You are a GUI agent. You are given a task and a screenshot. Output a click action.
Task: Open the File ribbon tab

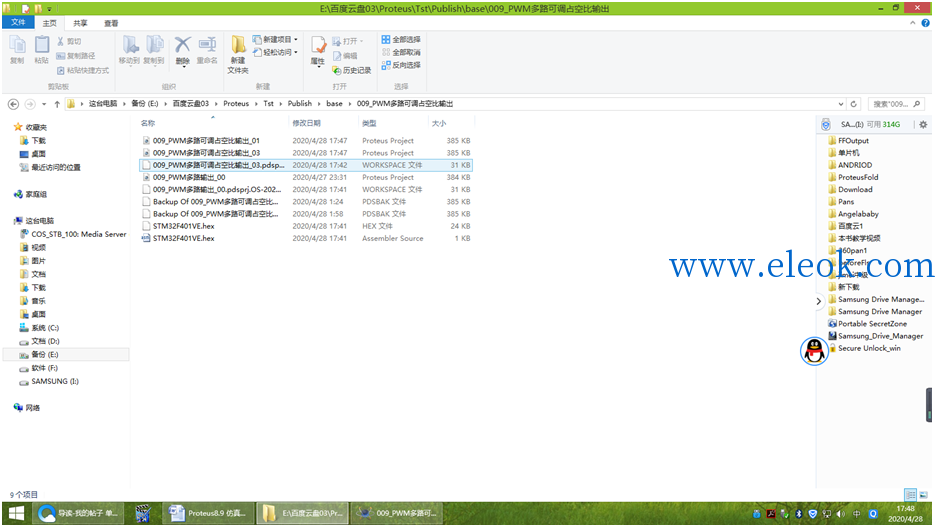pyautogui.click(x=18, y=23)
